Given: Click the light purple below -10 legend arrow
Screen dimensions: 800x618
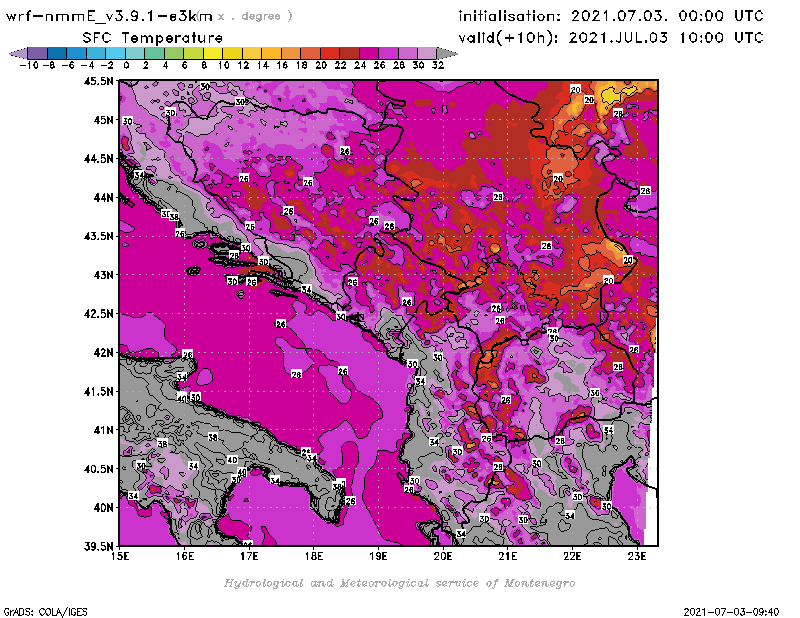Looking at the screenshot, I should pyautogui.click(x=19, y=53).
